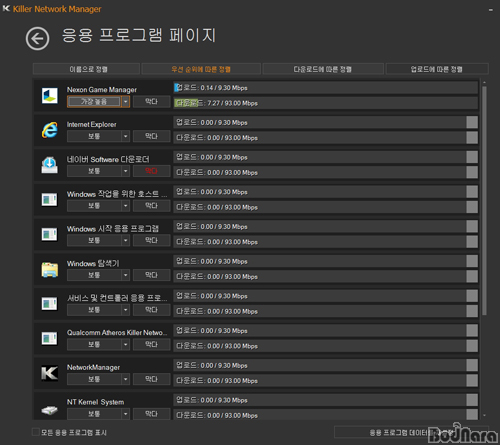Toggle red 막다 block for 네이버 Software 다운로더
The height and width of the screenshot is (445, 500).
click(151, 171)
